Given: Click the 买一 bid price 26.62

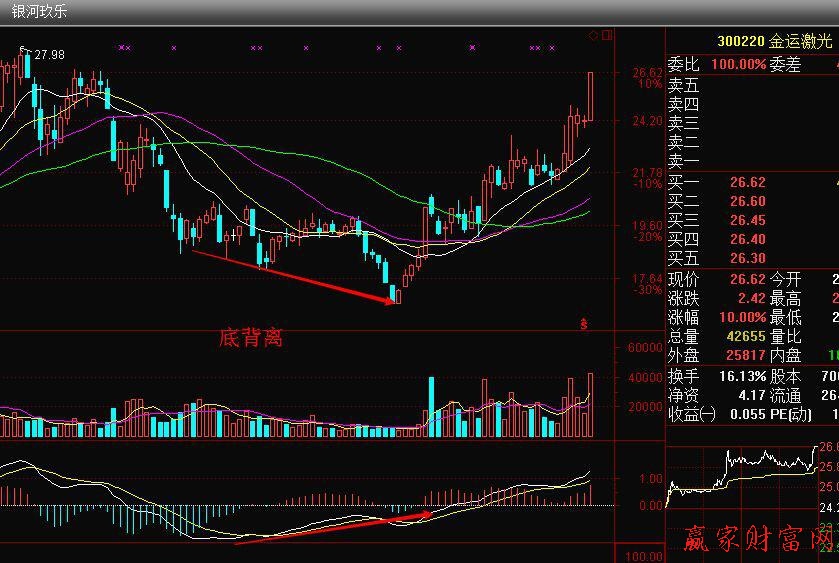Looking at the screenshot, I should [x=747, y=182].
